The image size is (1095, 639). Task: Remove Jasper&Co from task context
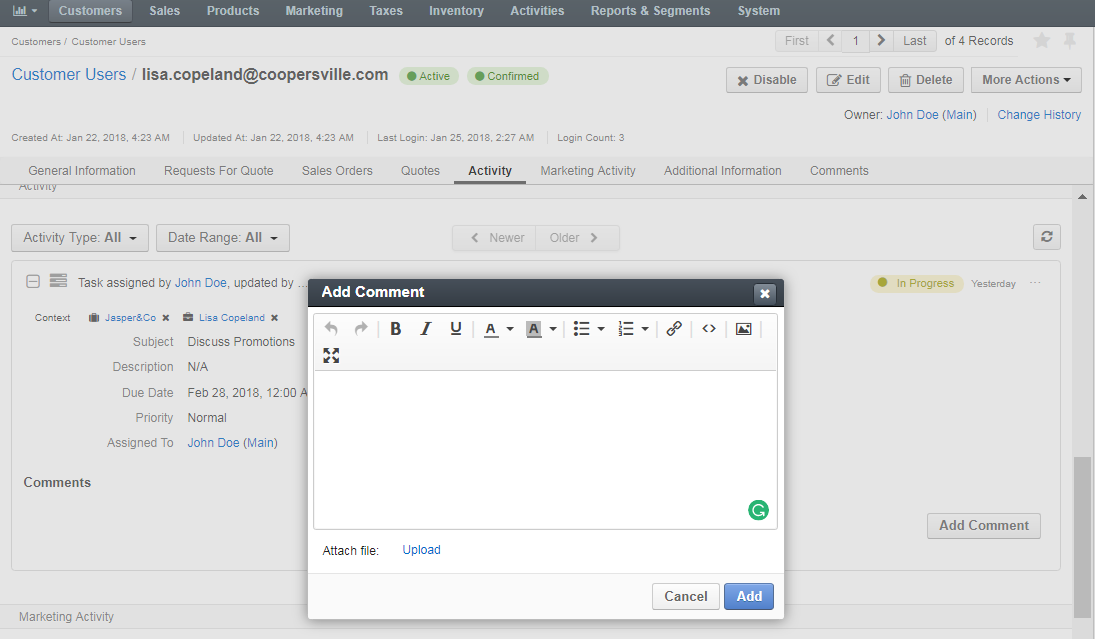(x=166, y=318)
